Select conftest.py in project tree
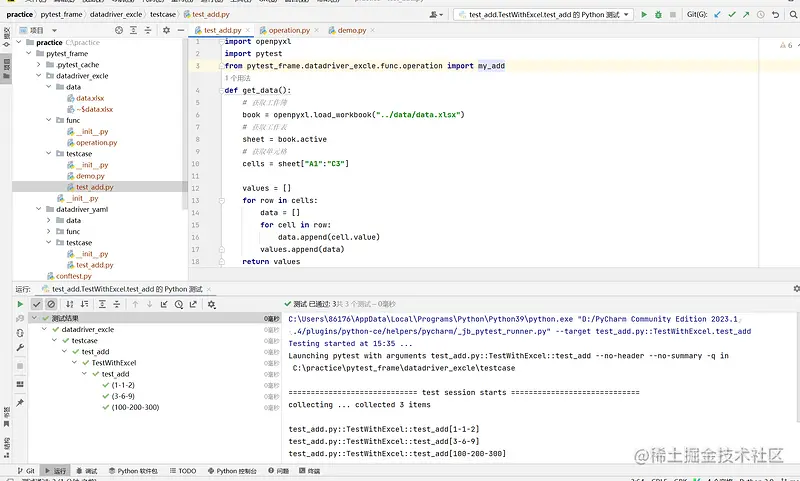The height and width of the screenshot is (481, 800). coord(73,276)
